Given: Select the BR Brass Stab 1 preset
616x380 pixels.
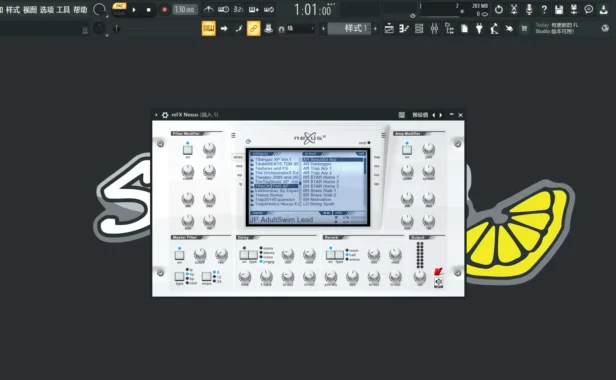Looking at the screenshot, I should click(319, 191).
